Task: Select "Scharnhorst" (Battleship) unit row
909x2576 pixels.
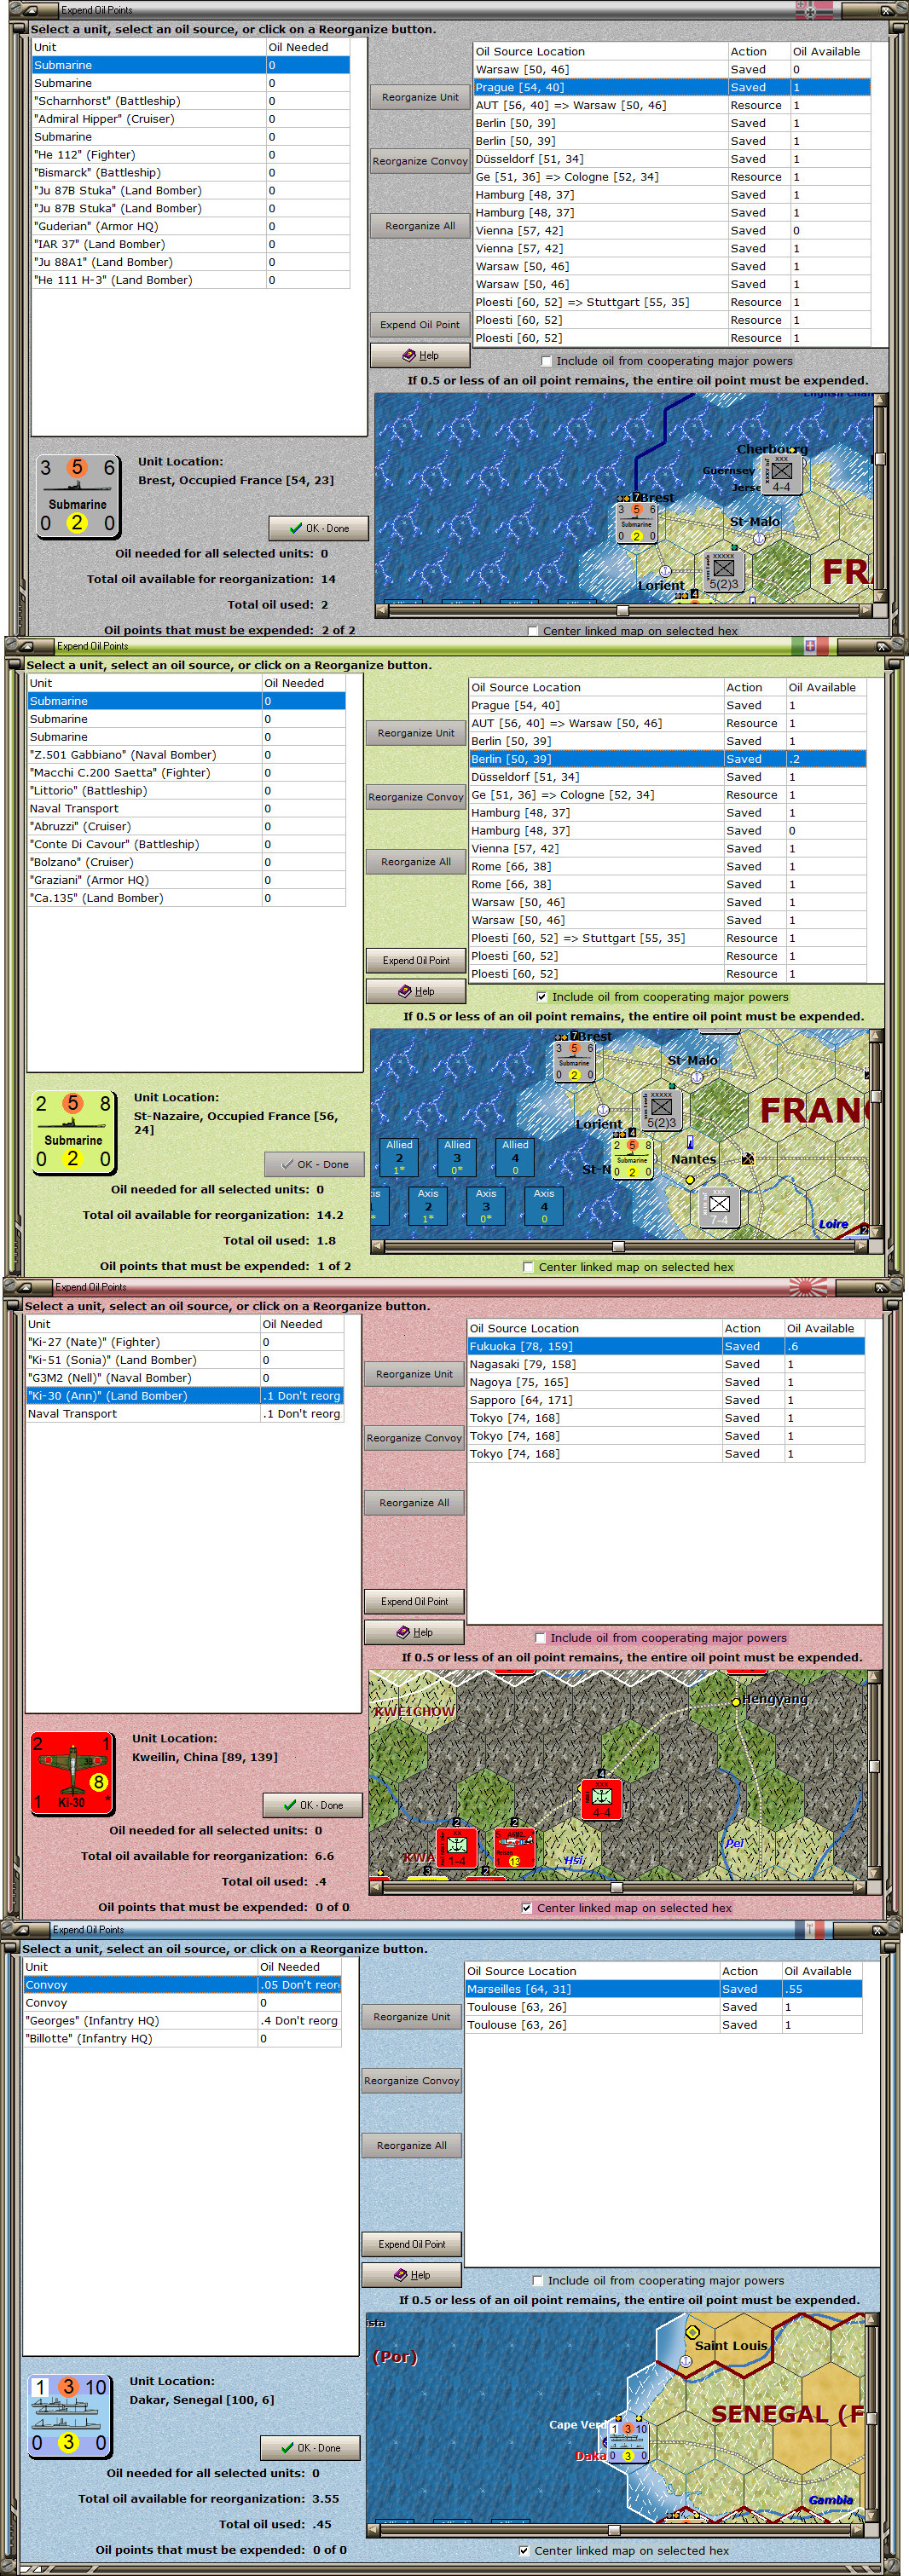Action: coord(191,101)
